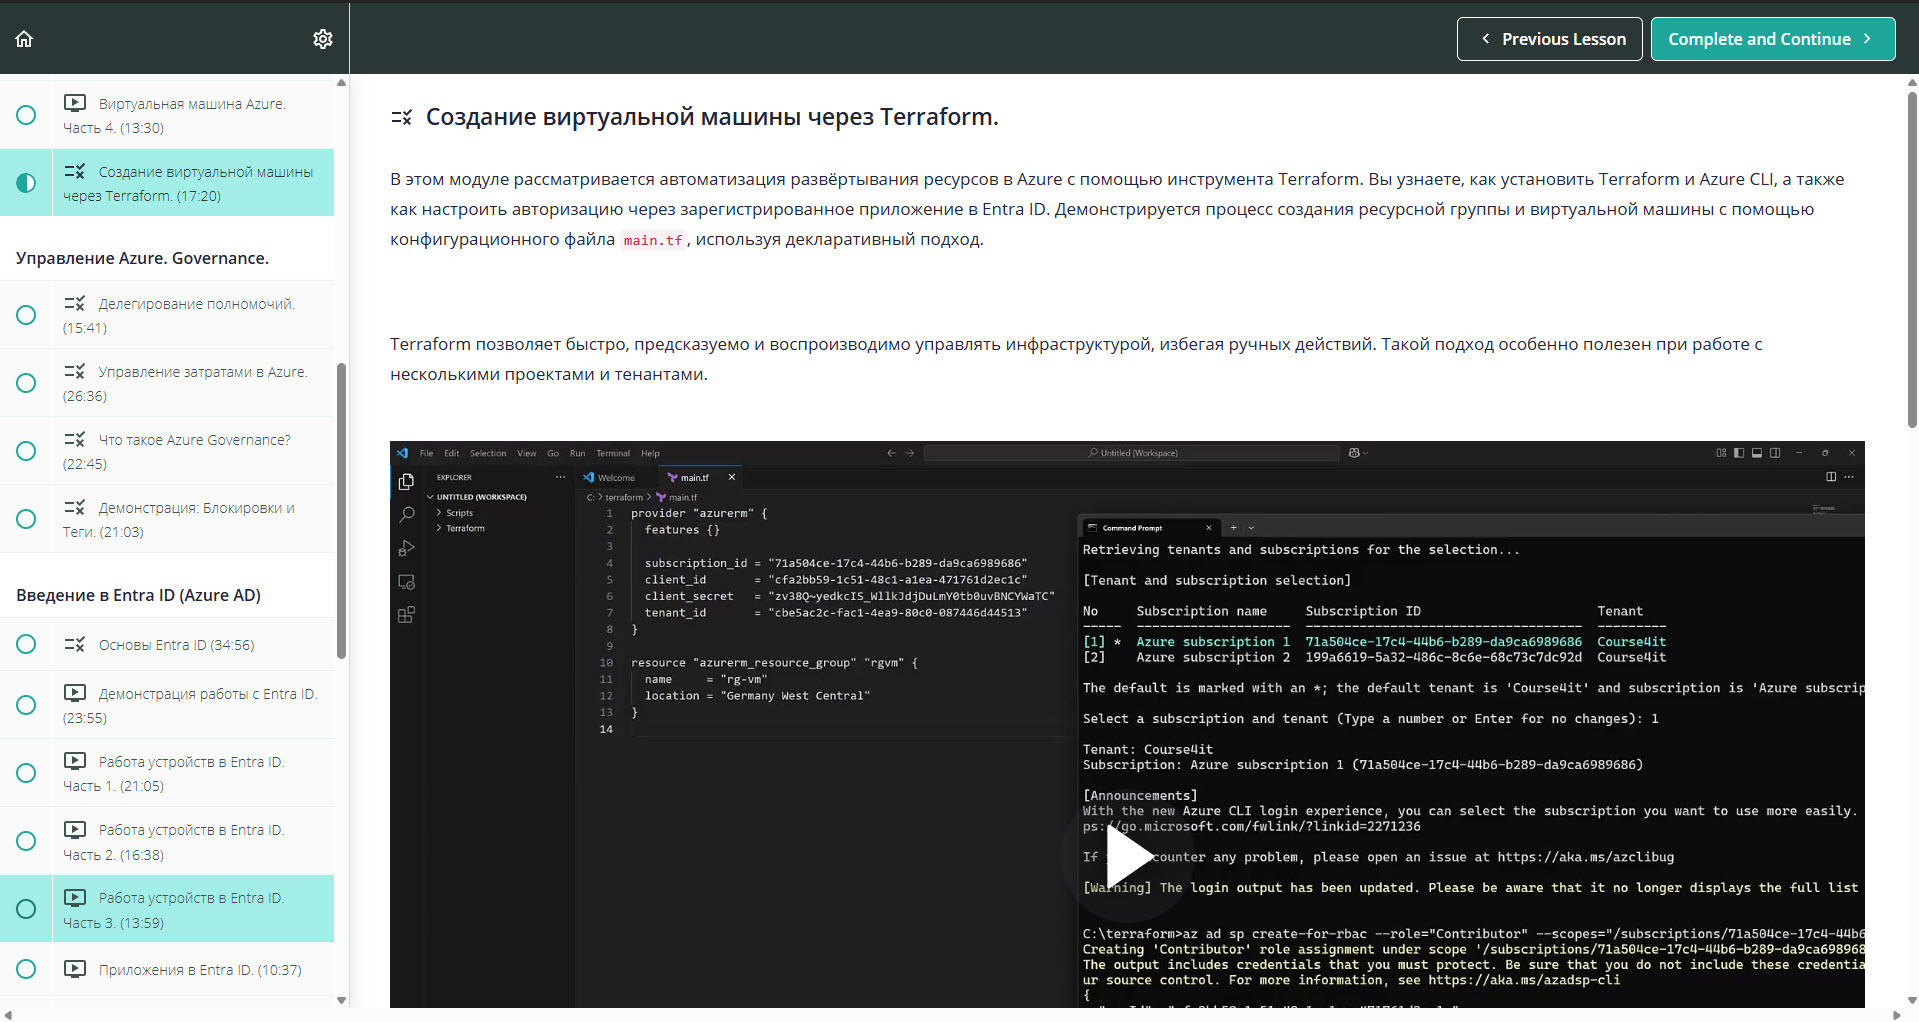
Task: Click video icon of Работа устройств в Entra ID Часть 3
Action: pos(75,897)
